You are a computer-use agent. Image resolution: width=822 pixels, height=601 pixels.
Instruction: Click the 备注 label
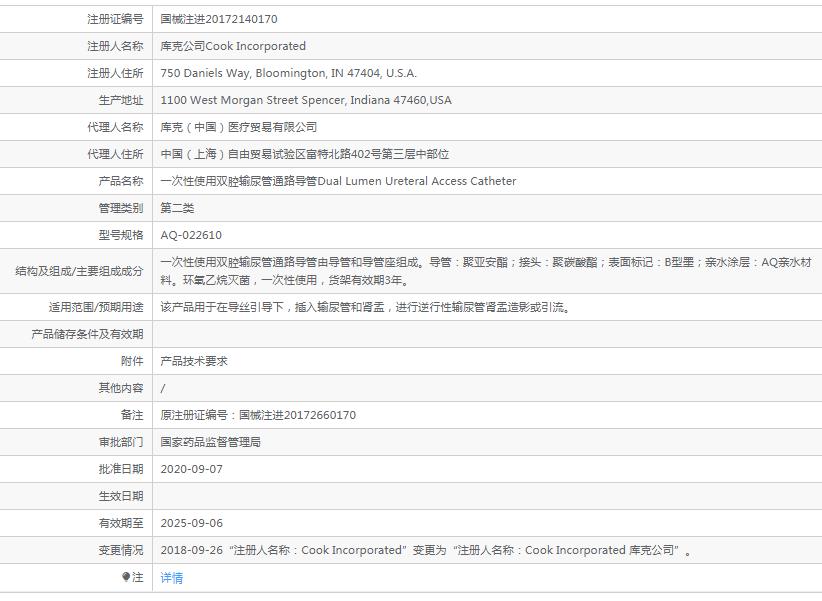[132, 415]
